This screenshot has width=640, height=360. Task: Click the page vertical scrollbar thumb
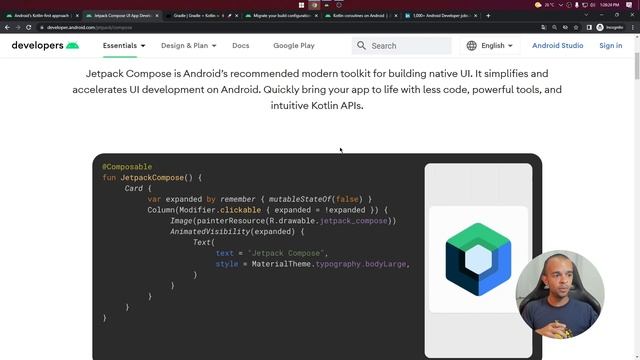pyautogui.click(x=637, y=65)
